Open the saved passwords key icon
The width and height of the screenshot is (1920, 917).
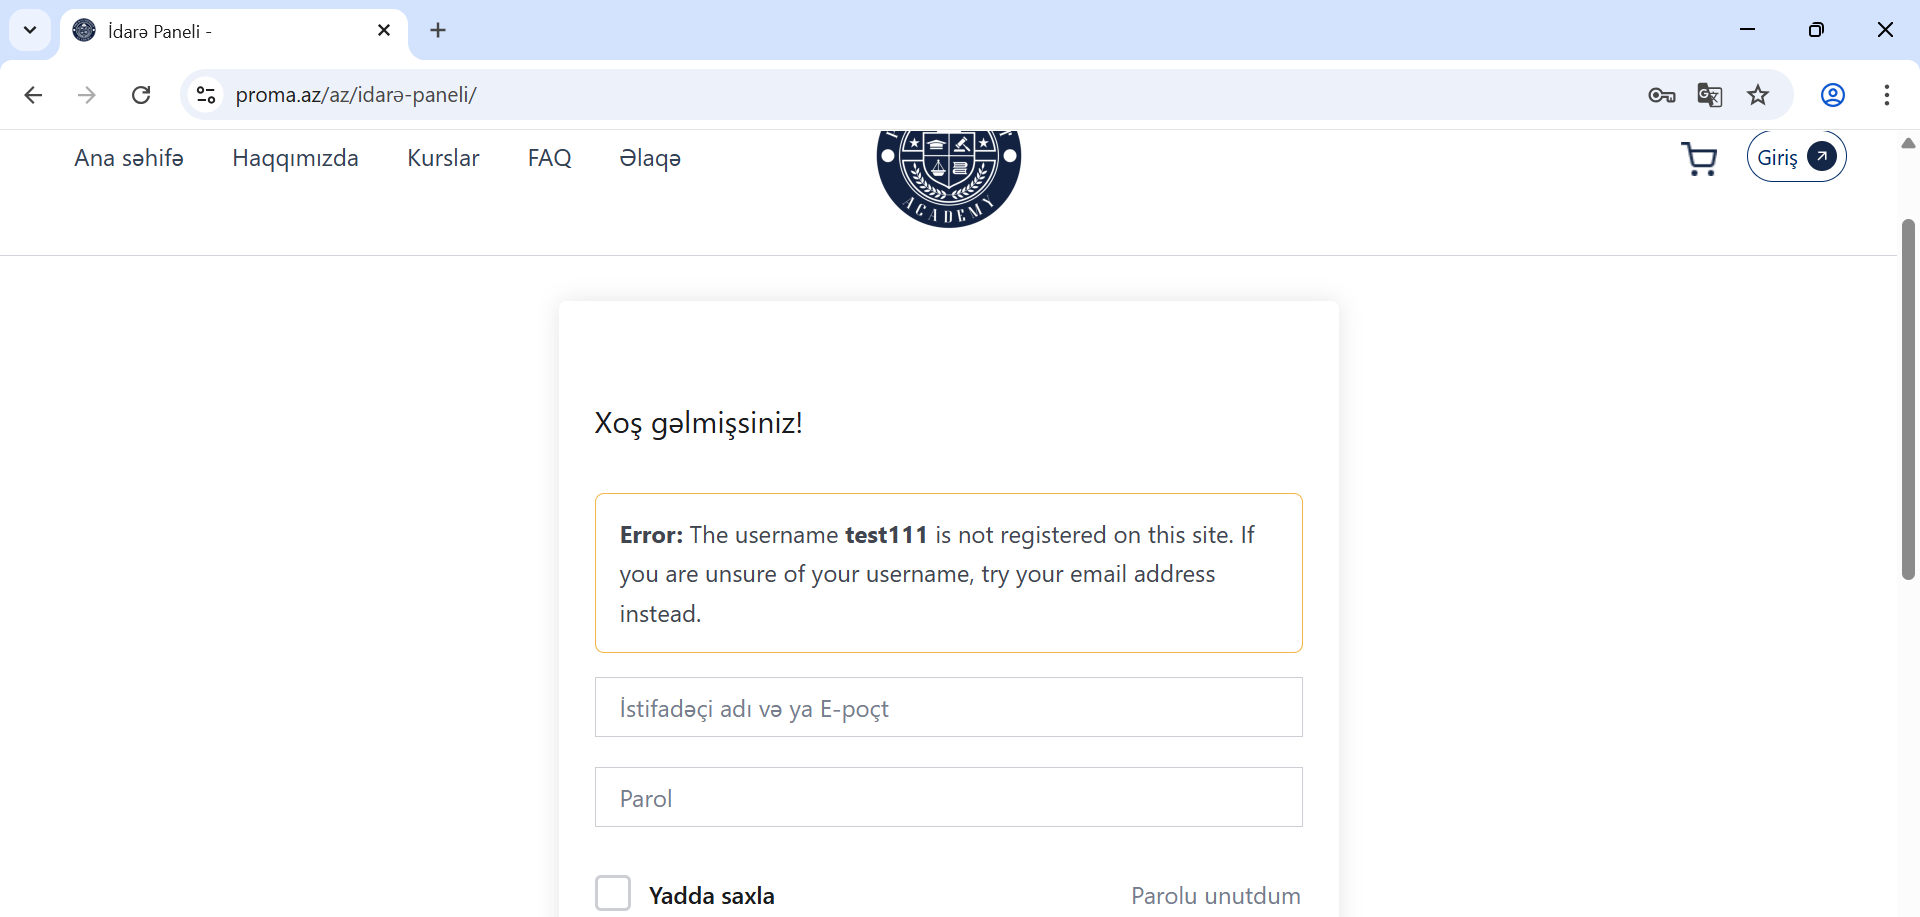1661,95
